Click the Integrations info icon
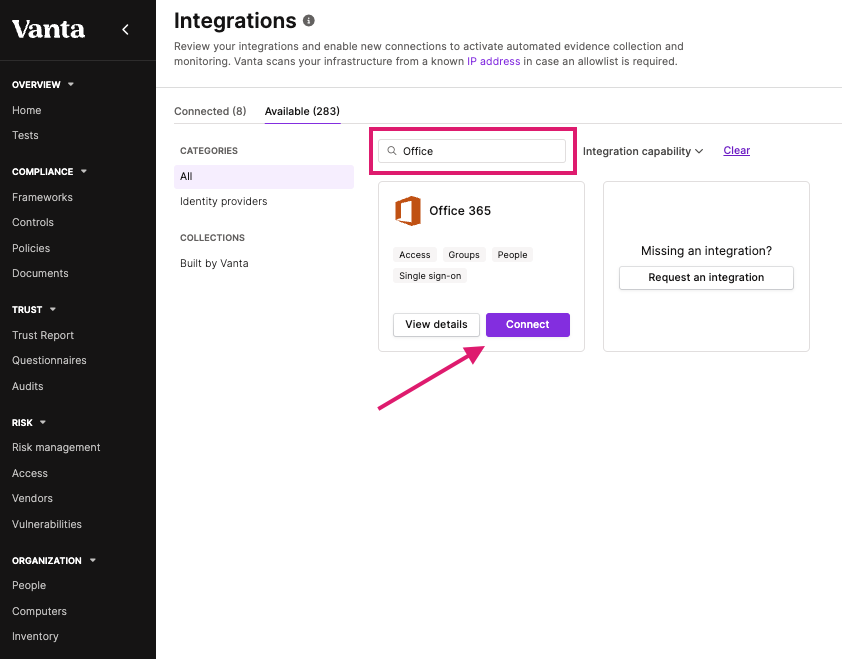The width and height of the screenshot is (842, 659). point(309,20)
